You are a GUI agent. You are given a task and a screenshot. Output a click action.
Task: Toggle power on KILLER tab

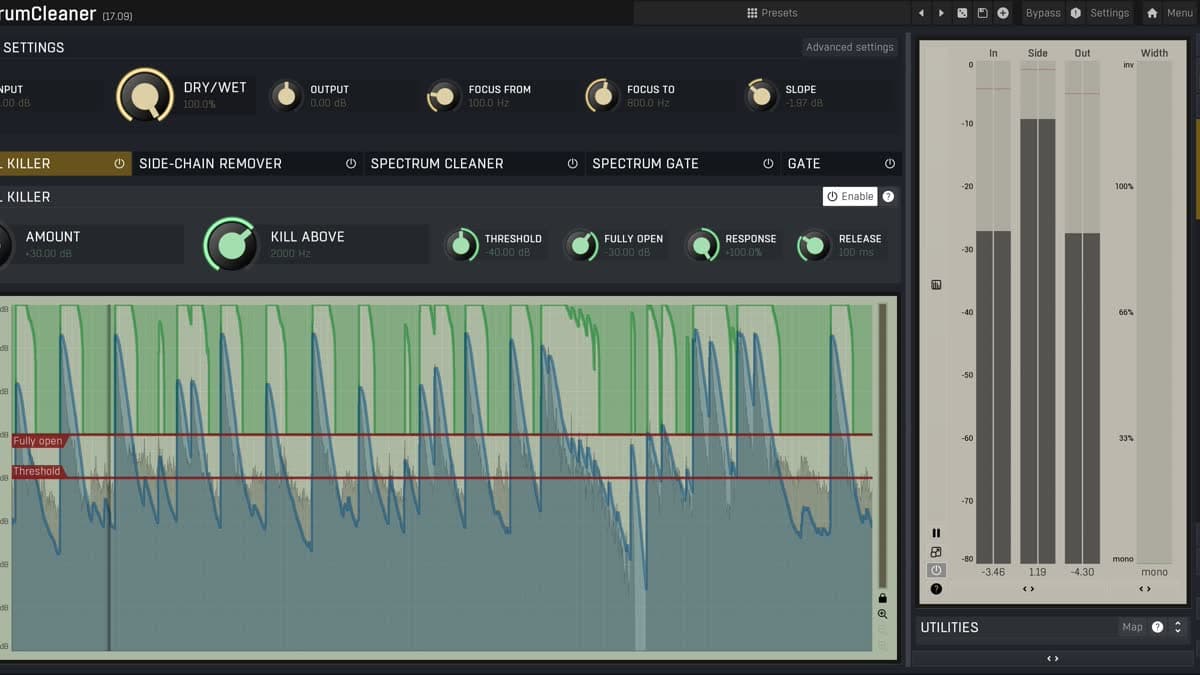119,163
